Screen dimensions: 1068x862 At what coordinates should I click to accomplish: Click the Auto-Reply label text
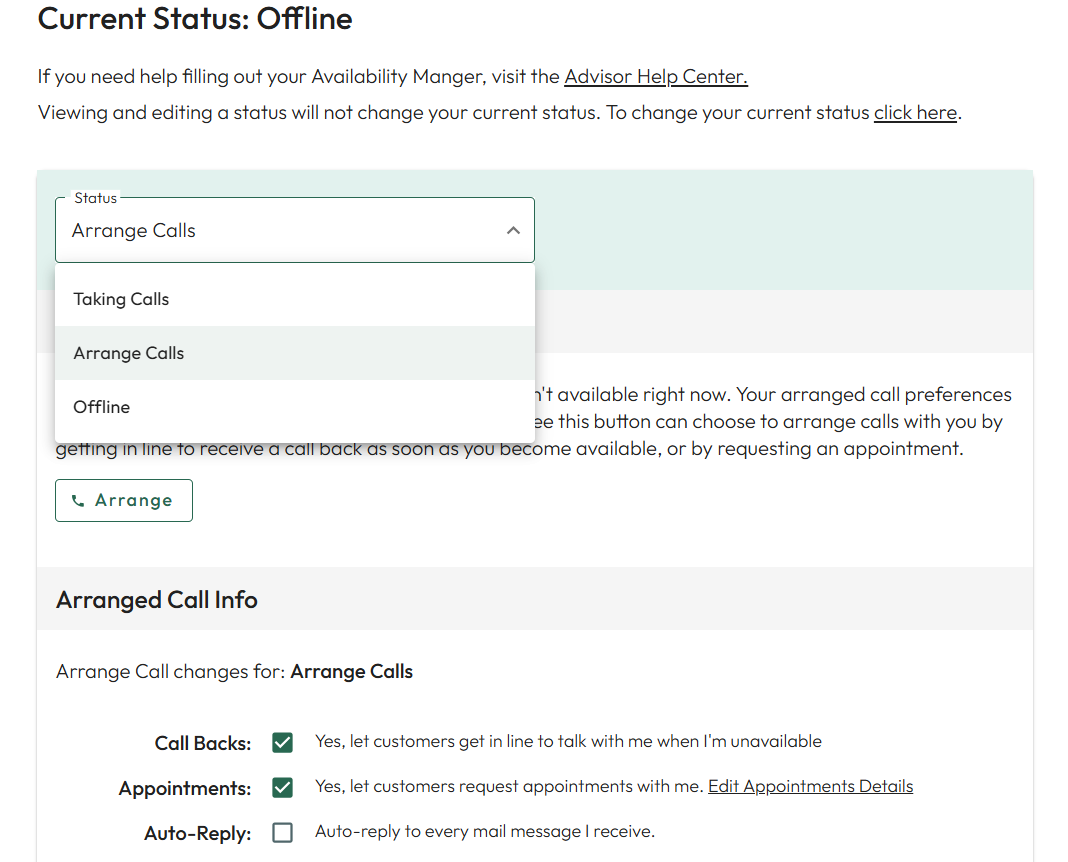(x=197, y=833)
